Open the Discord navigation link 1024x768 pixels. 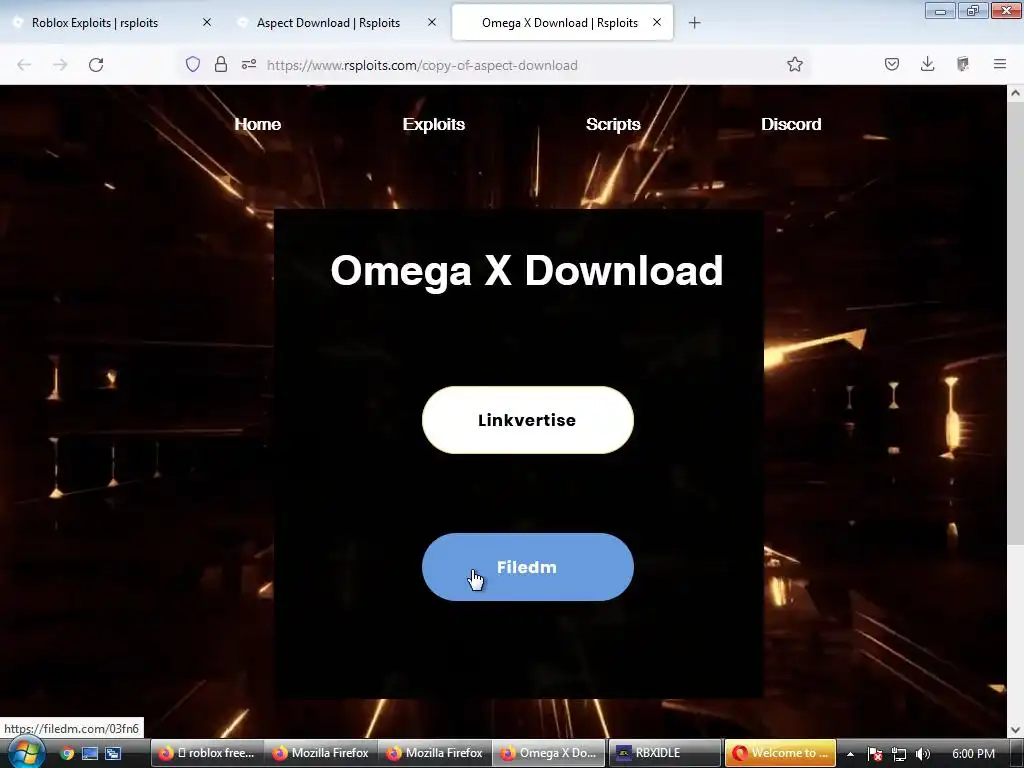[x=791, y=124]
